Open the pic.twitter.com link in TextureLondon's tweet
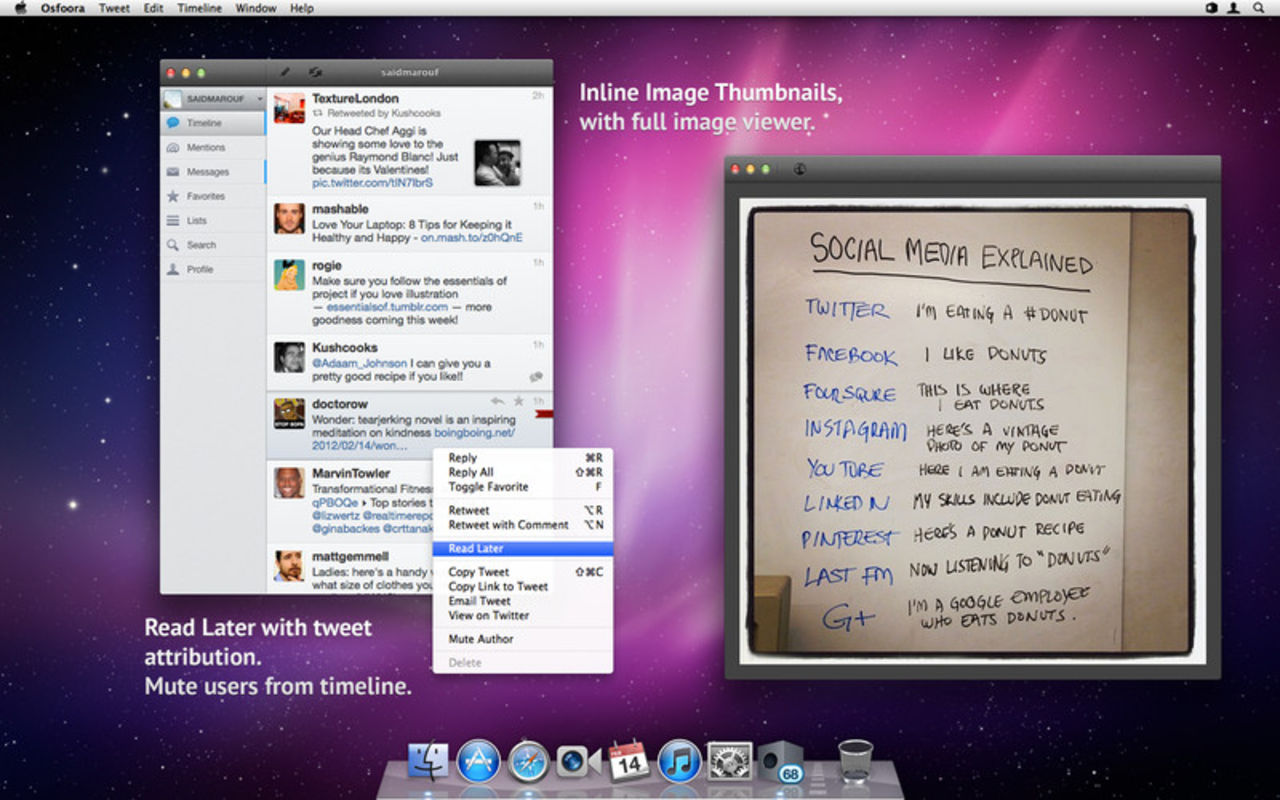The width and height of the screenshot is (1280, 800). click(x=372, y=183)
